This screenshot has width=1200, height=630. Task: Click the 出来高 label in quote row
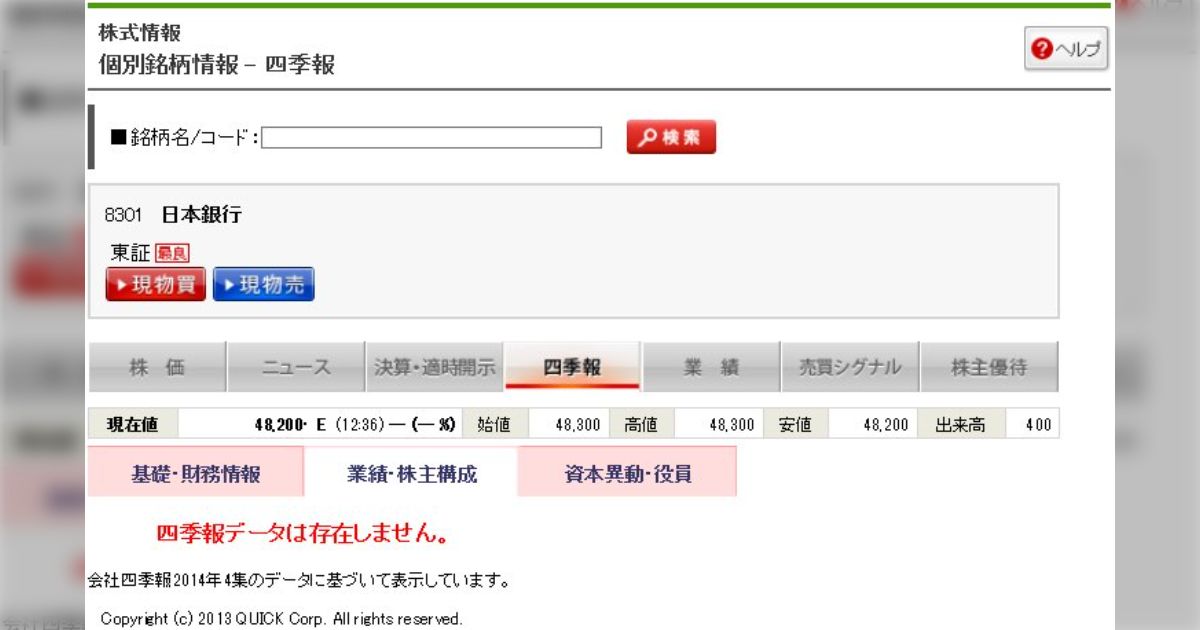959,425
